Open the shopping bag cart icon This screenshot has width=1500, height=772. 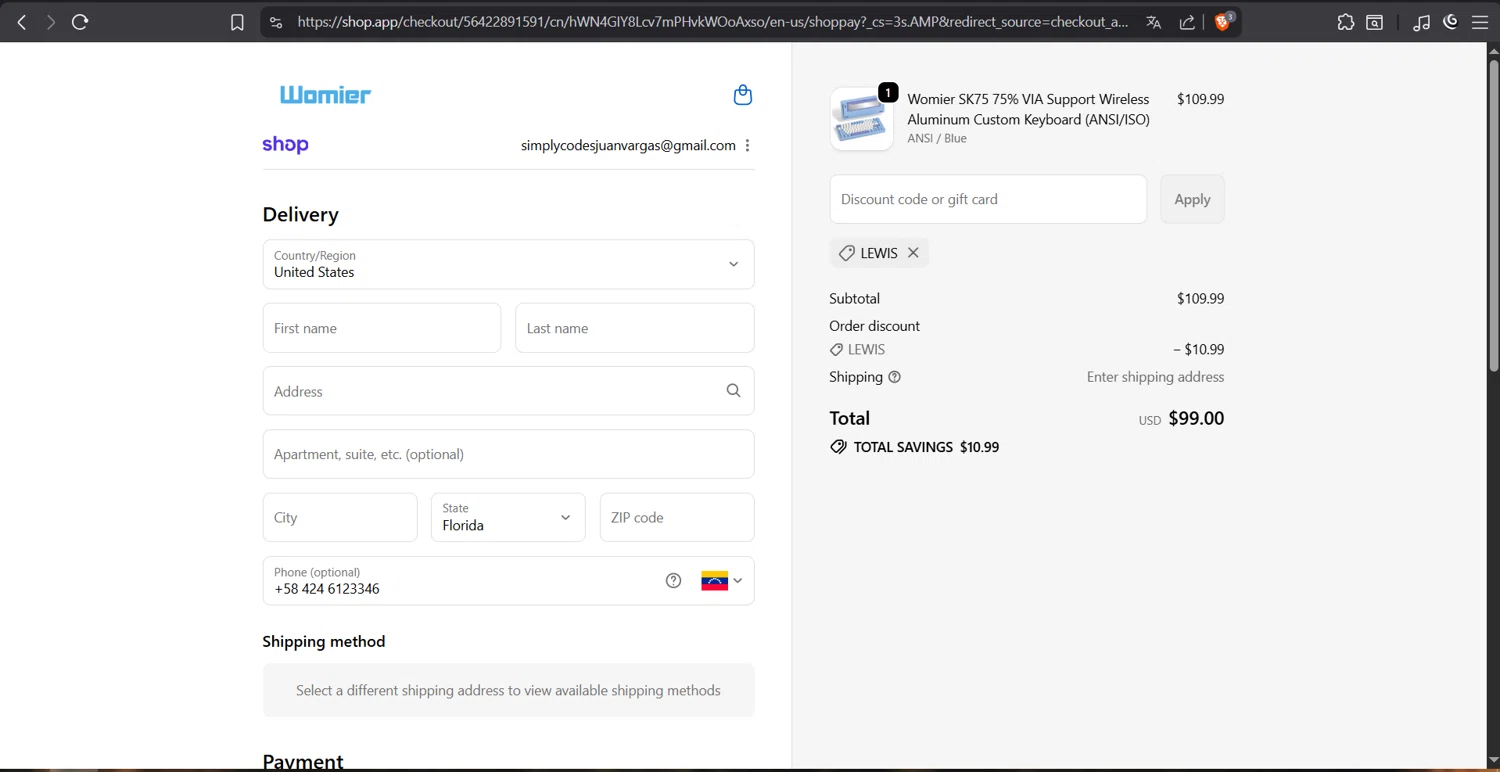point(742,95)
